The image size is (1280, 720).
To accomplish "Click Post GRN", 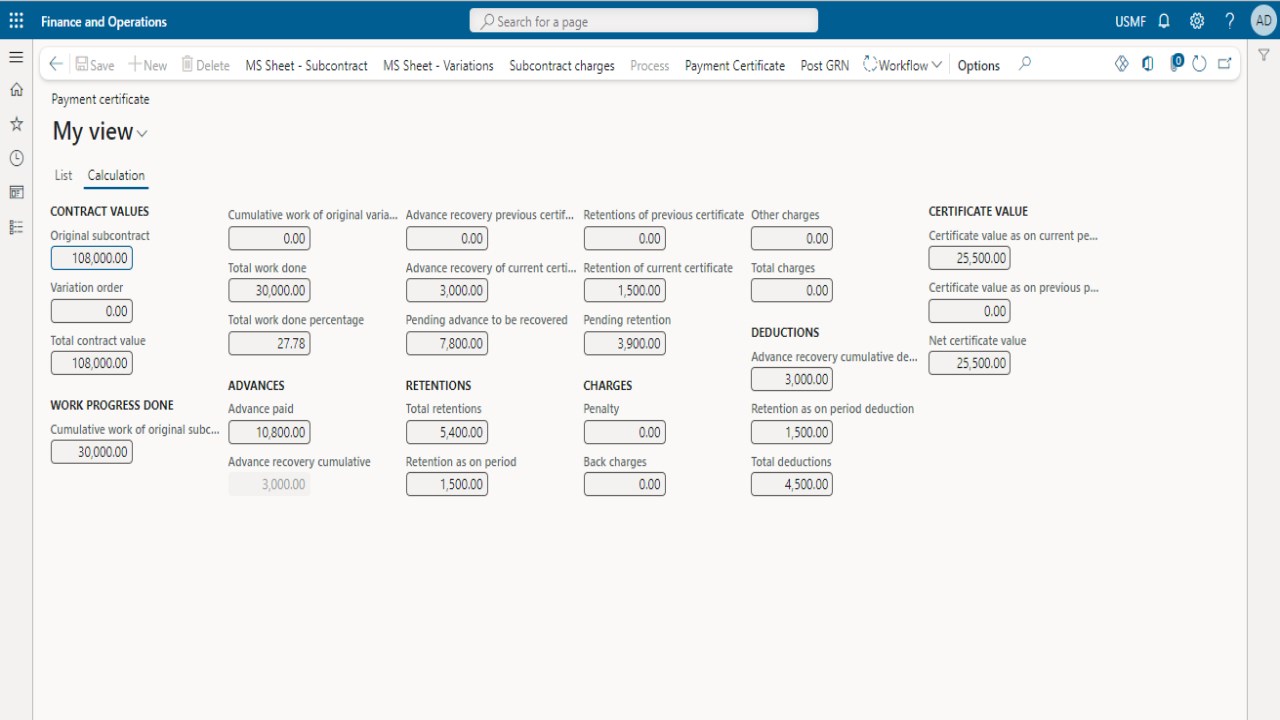I will tap(825, 65).
